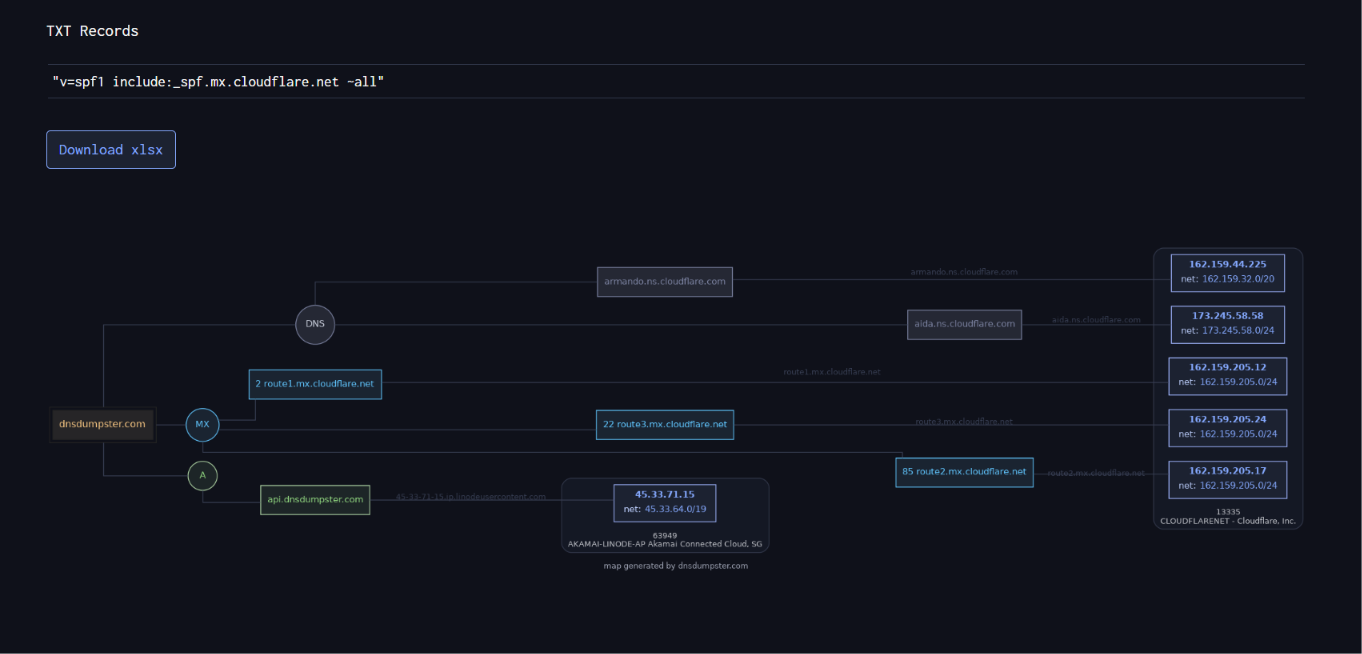
Task: Click the AKAMAI-LINODE-AP Akamai Connected Cloud label
Action: click(665, 545)
